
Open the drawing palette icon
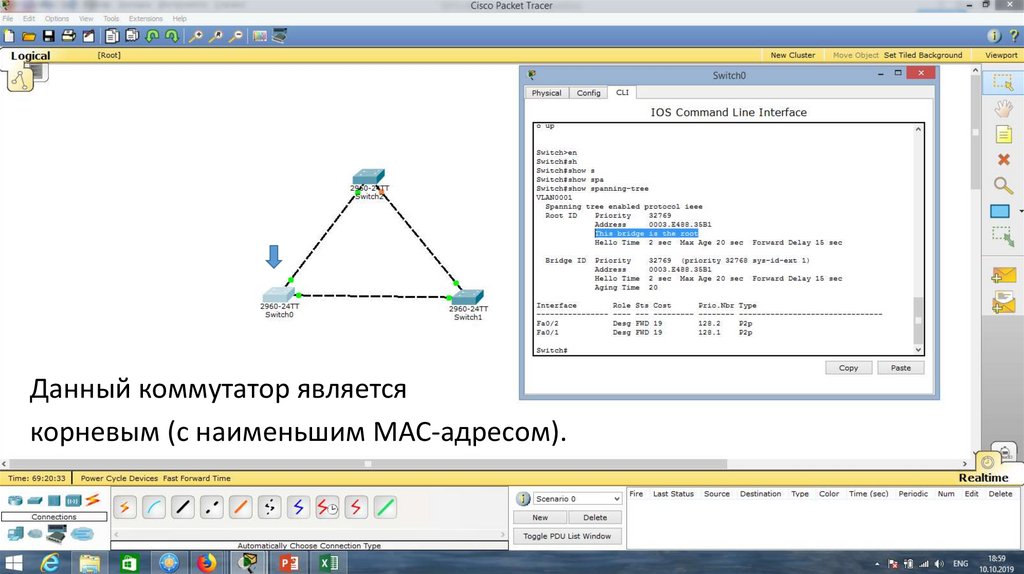(x=260, y=36)
